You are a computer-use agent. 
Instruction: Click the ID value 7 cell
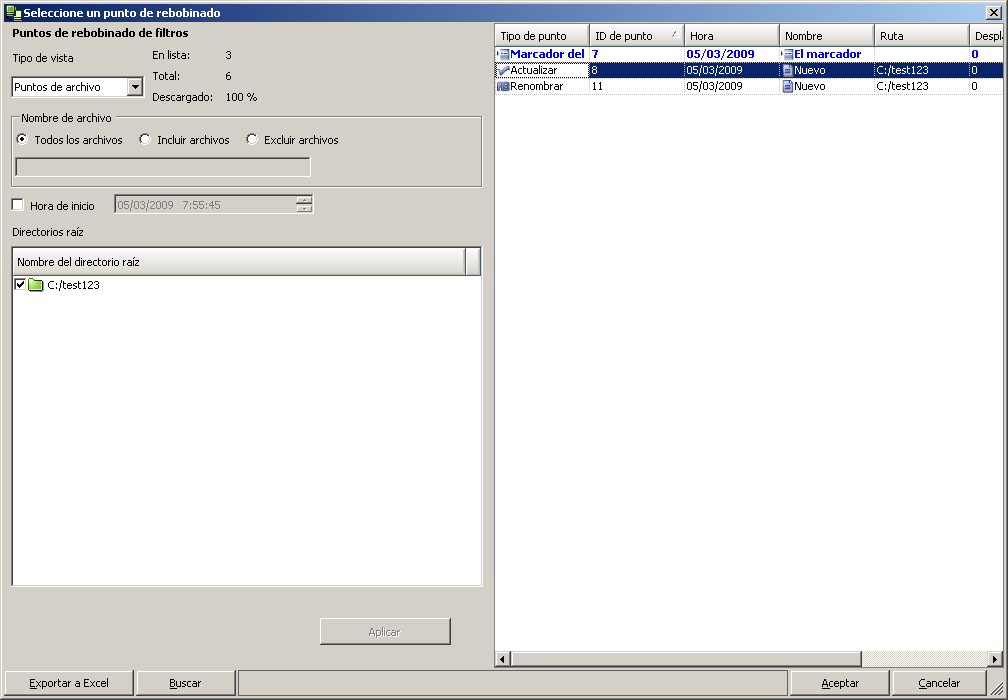pyautogui.click(x=636, y=55)
